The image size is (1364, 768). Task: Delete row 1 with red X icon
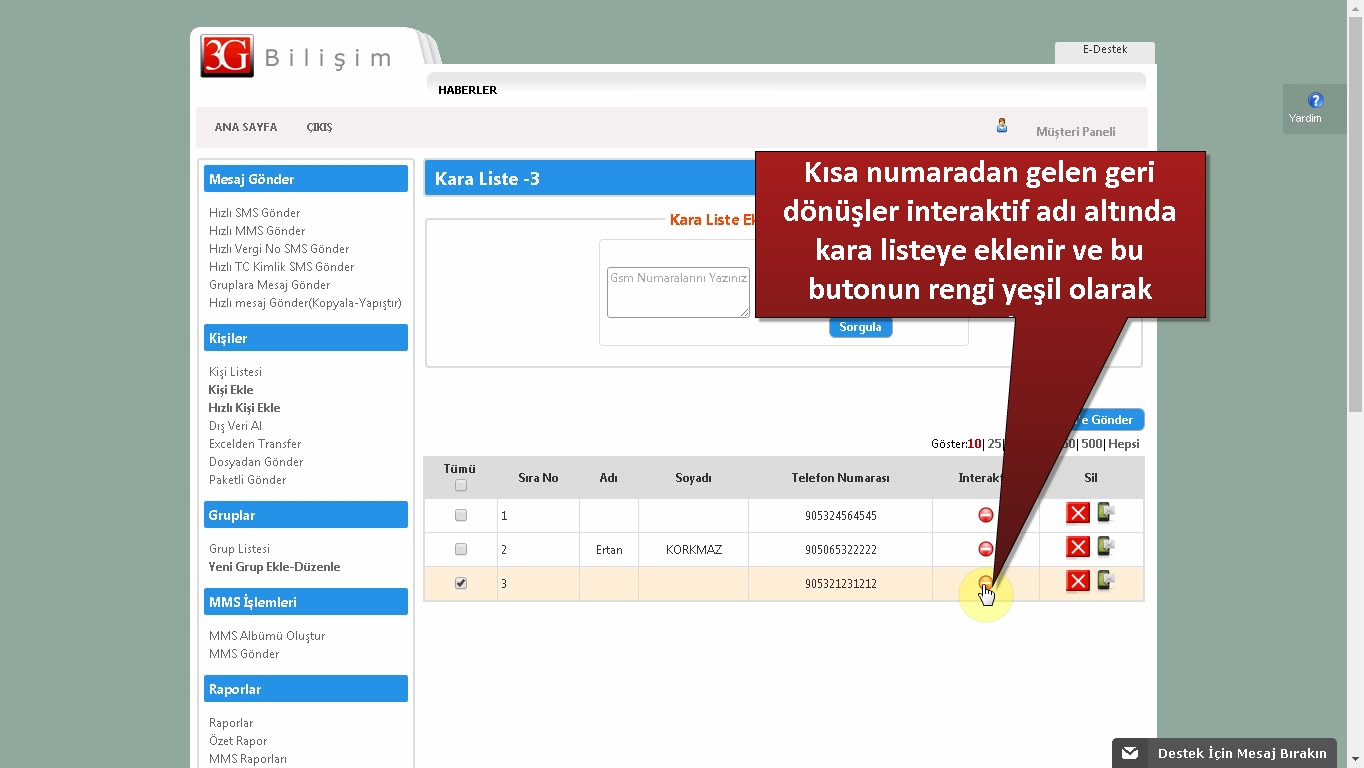pos(1077,514)
